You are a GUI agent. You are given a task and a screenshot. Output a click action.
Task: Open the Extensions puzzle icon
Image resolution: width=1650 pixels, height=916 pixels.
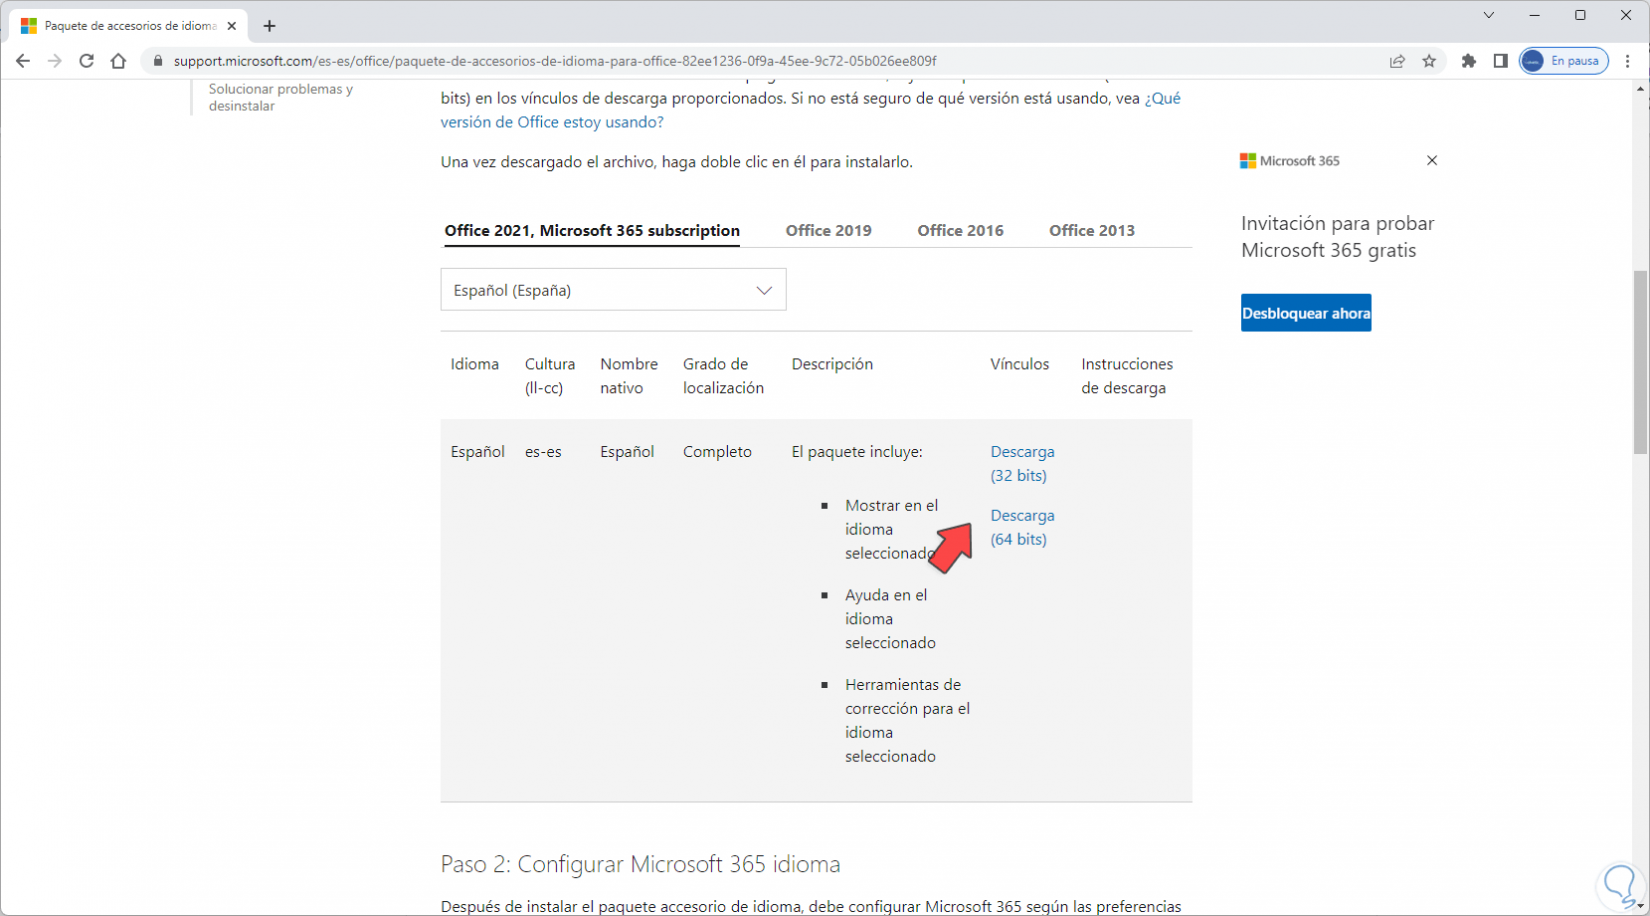coord(1468,61)
